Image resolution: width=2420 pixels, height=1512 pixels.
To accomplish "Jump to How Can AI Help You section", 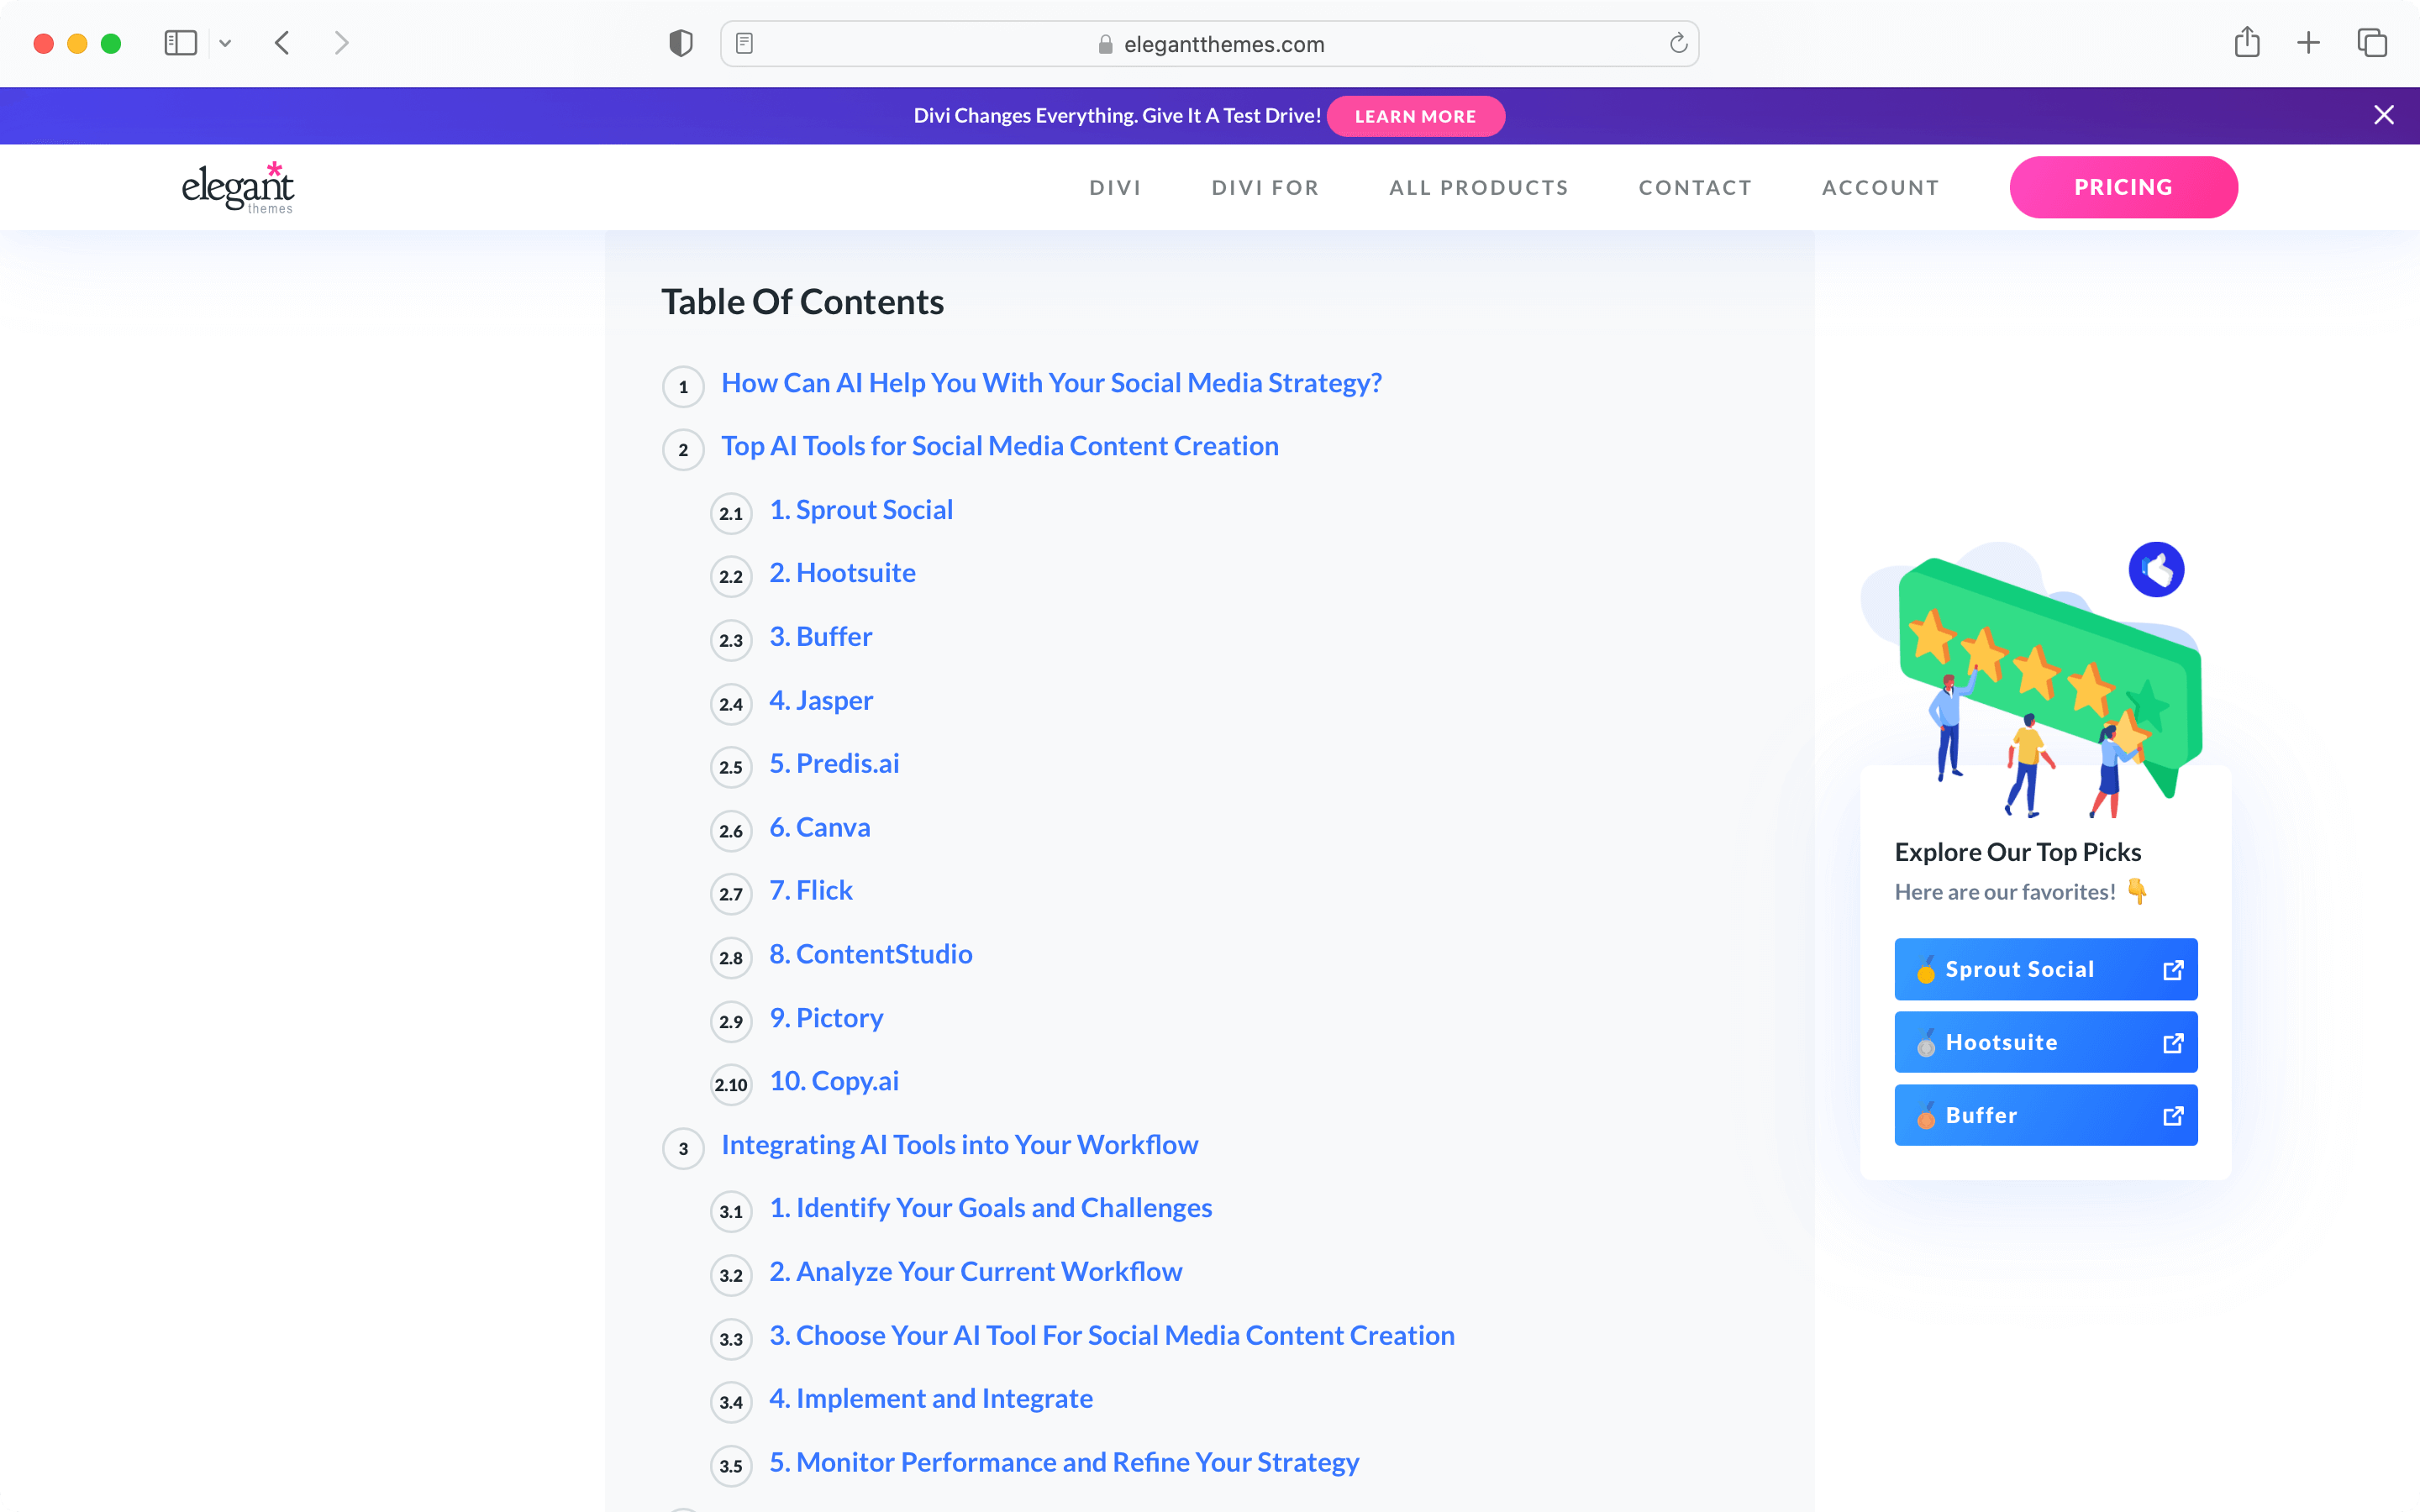I will (x=1051, y=383).
